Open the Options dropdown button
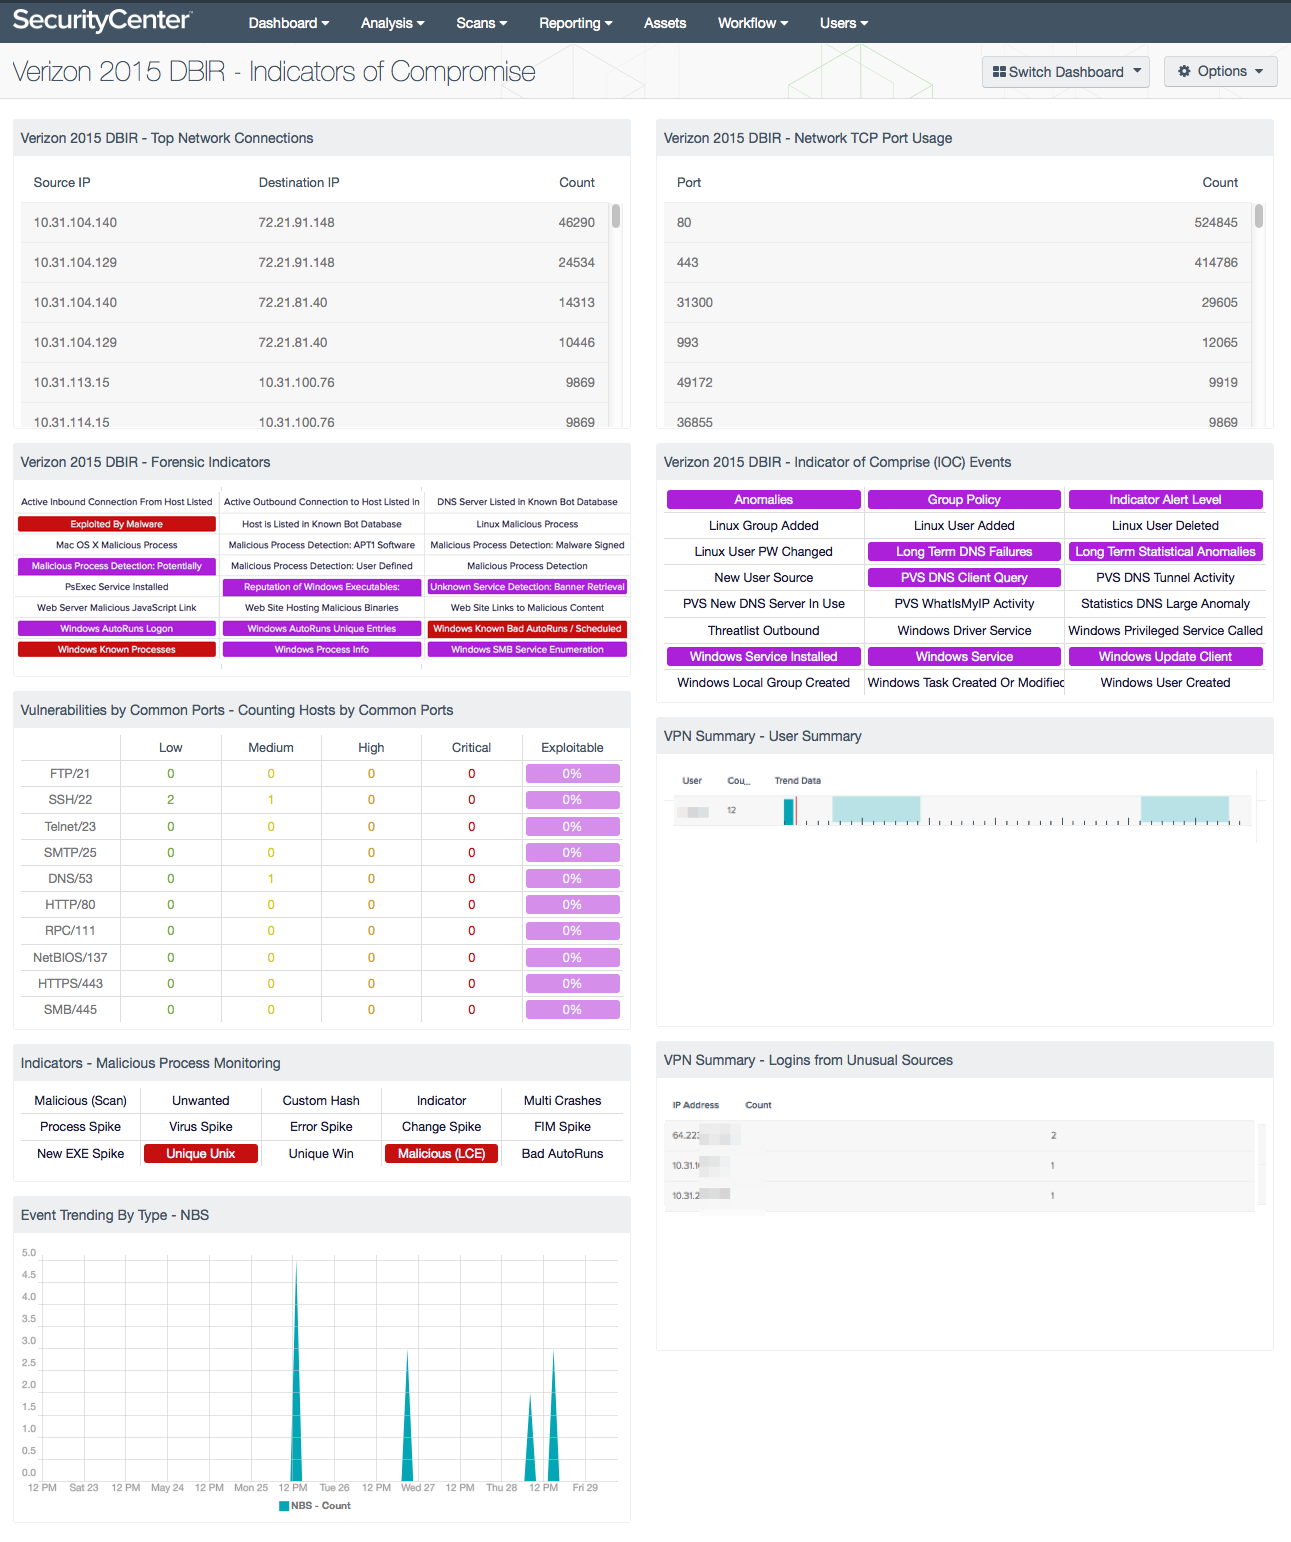This screenshot has width=1291, height=1542. [x=1220, y=72]
